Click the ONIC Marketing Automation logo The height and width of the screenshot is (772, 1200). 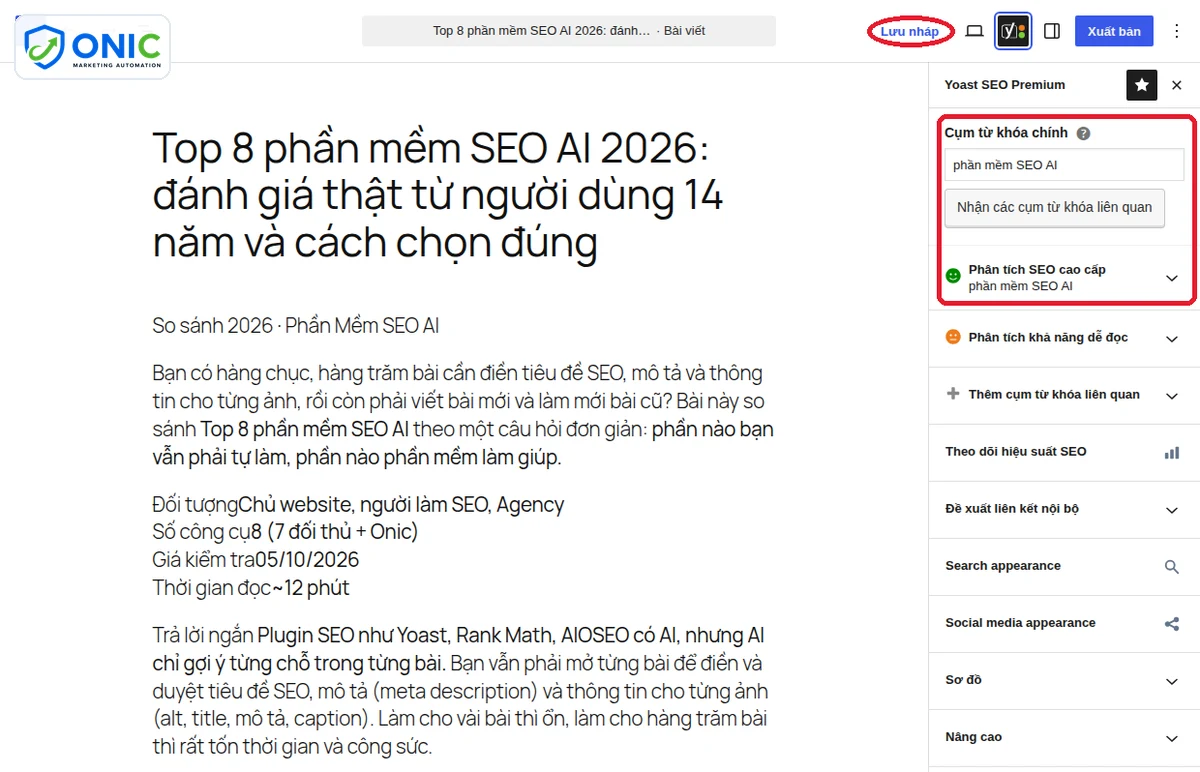tap(93, 47)
